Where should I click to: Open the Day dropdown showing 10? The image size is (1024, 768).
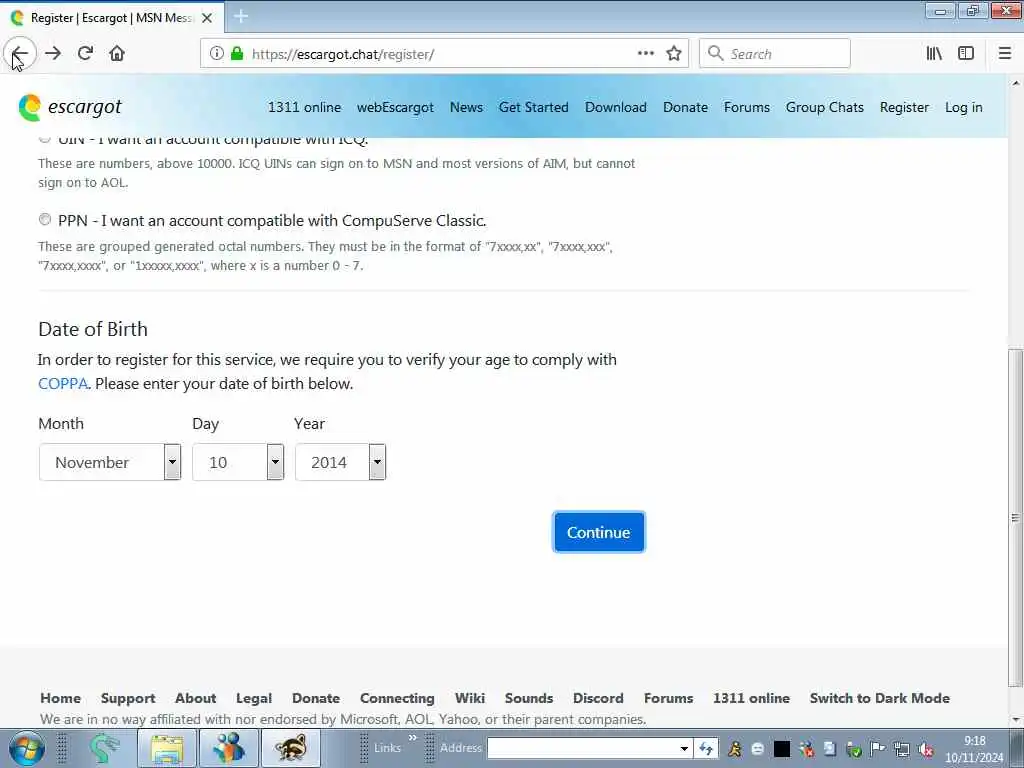click(238, 462)
